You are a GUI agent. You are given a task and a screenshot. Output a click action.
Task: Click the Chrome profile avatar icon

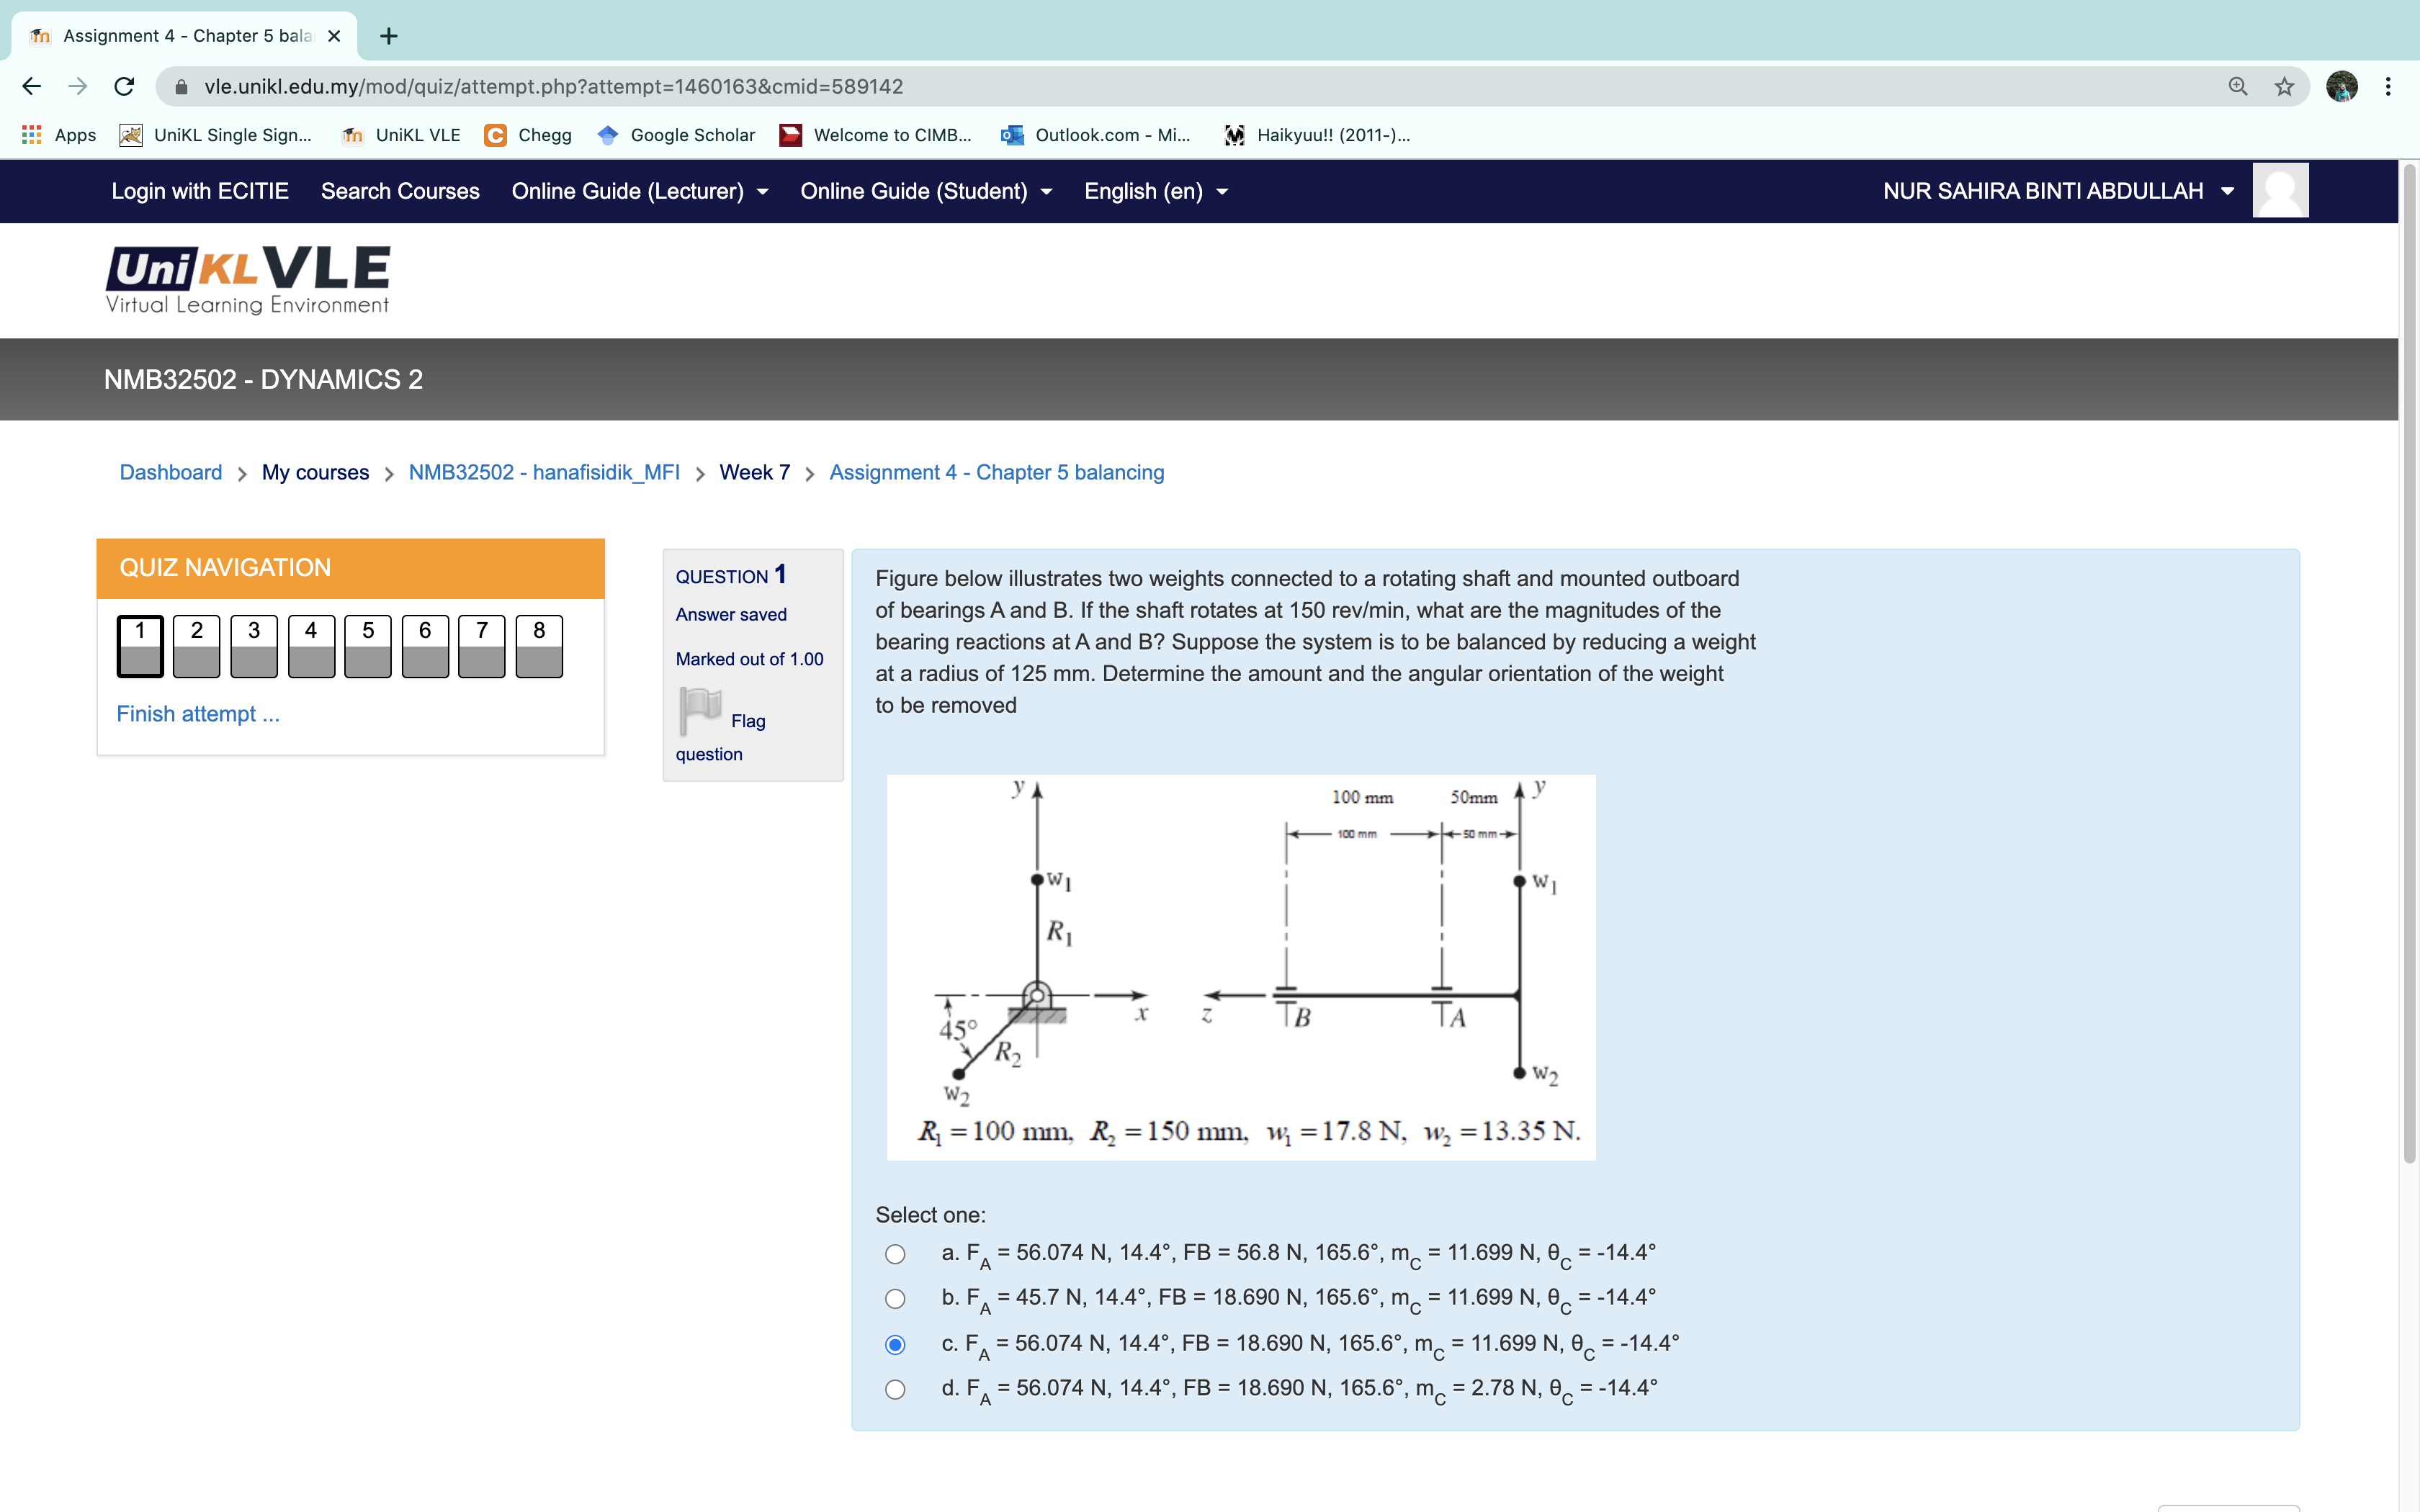2341,87
